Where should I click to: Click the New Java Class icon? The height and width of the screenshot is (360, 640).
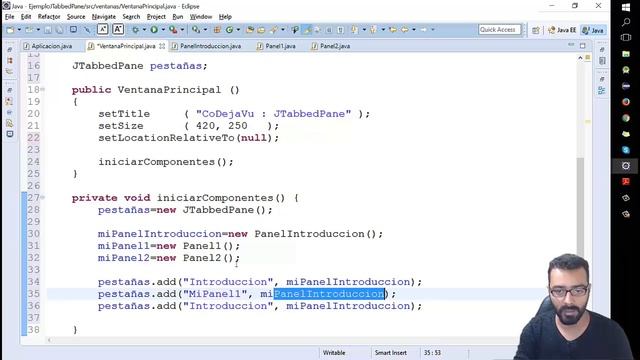click(229, 30)
